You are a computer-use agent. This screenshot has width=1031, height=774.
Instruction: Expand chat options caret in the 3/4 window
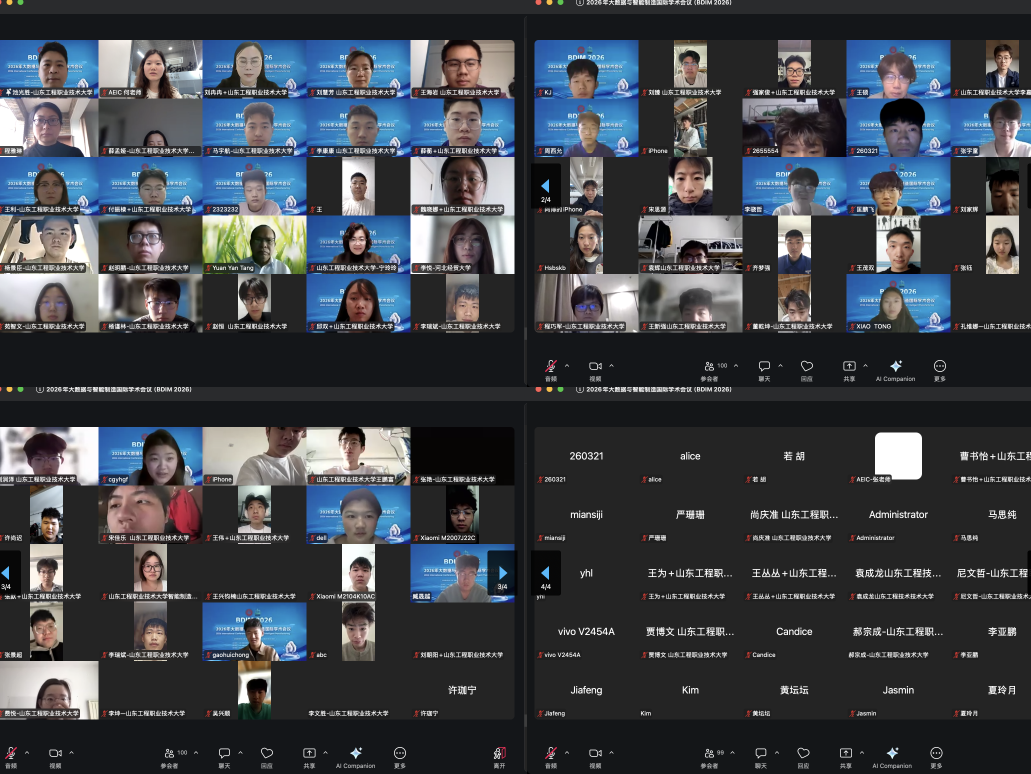tap(241, 753)
